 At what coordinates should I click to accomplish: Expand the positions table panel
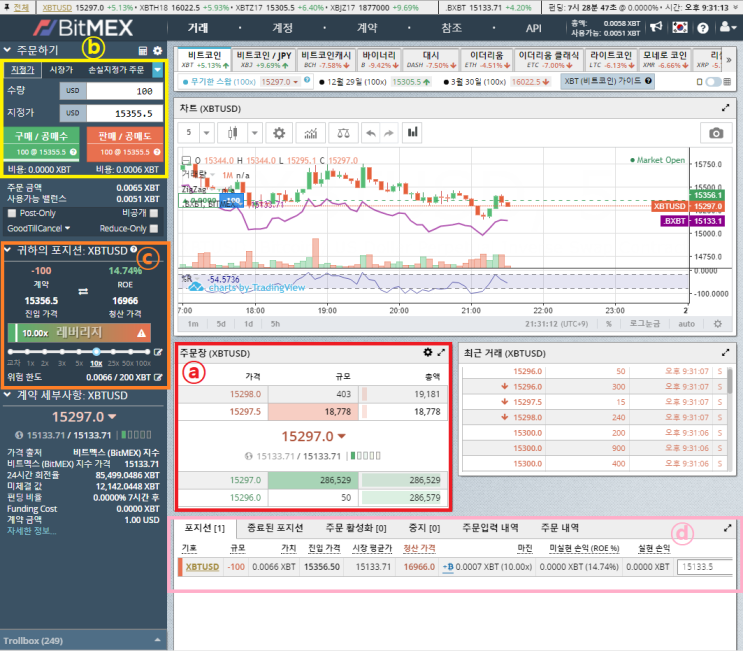tap(728, 528)
